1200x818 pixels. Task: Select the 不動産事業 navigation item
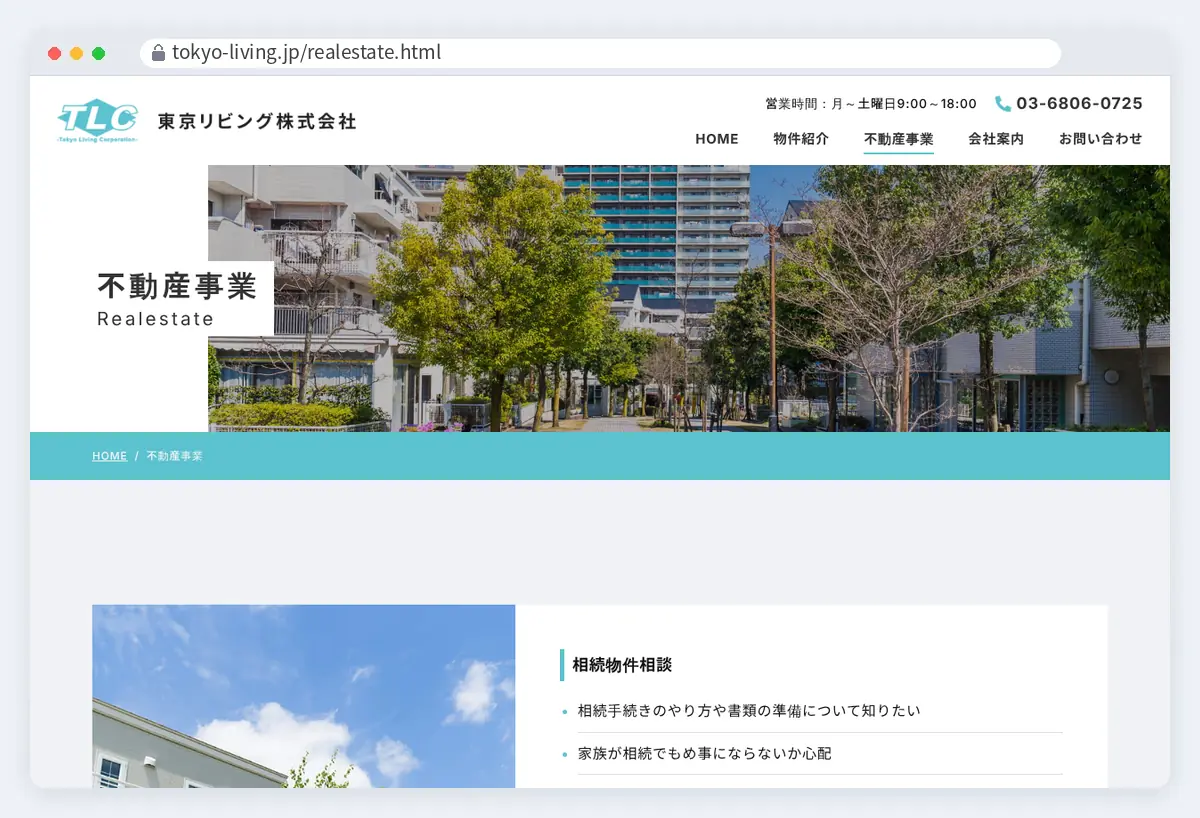click(x=899, y=139)
